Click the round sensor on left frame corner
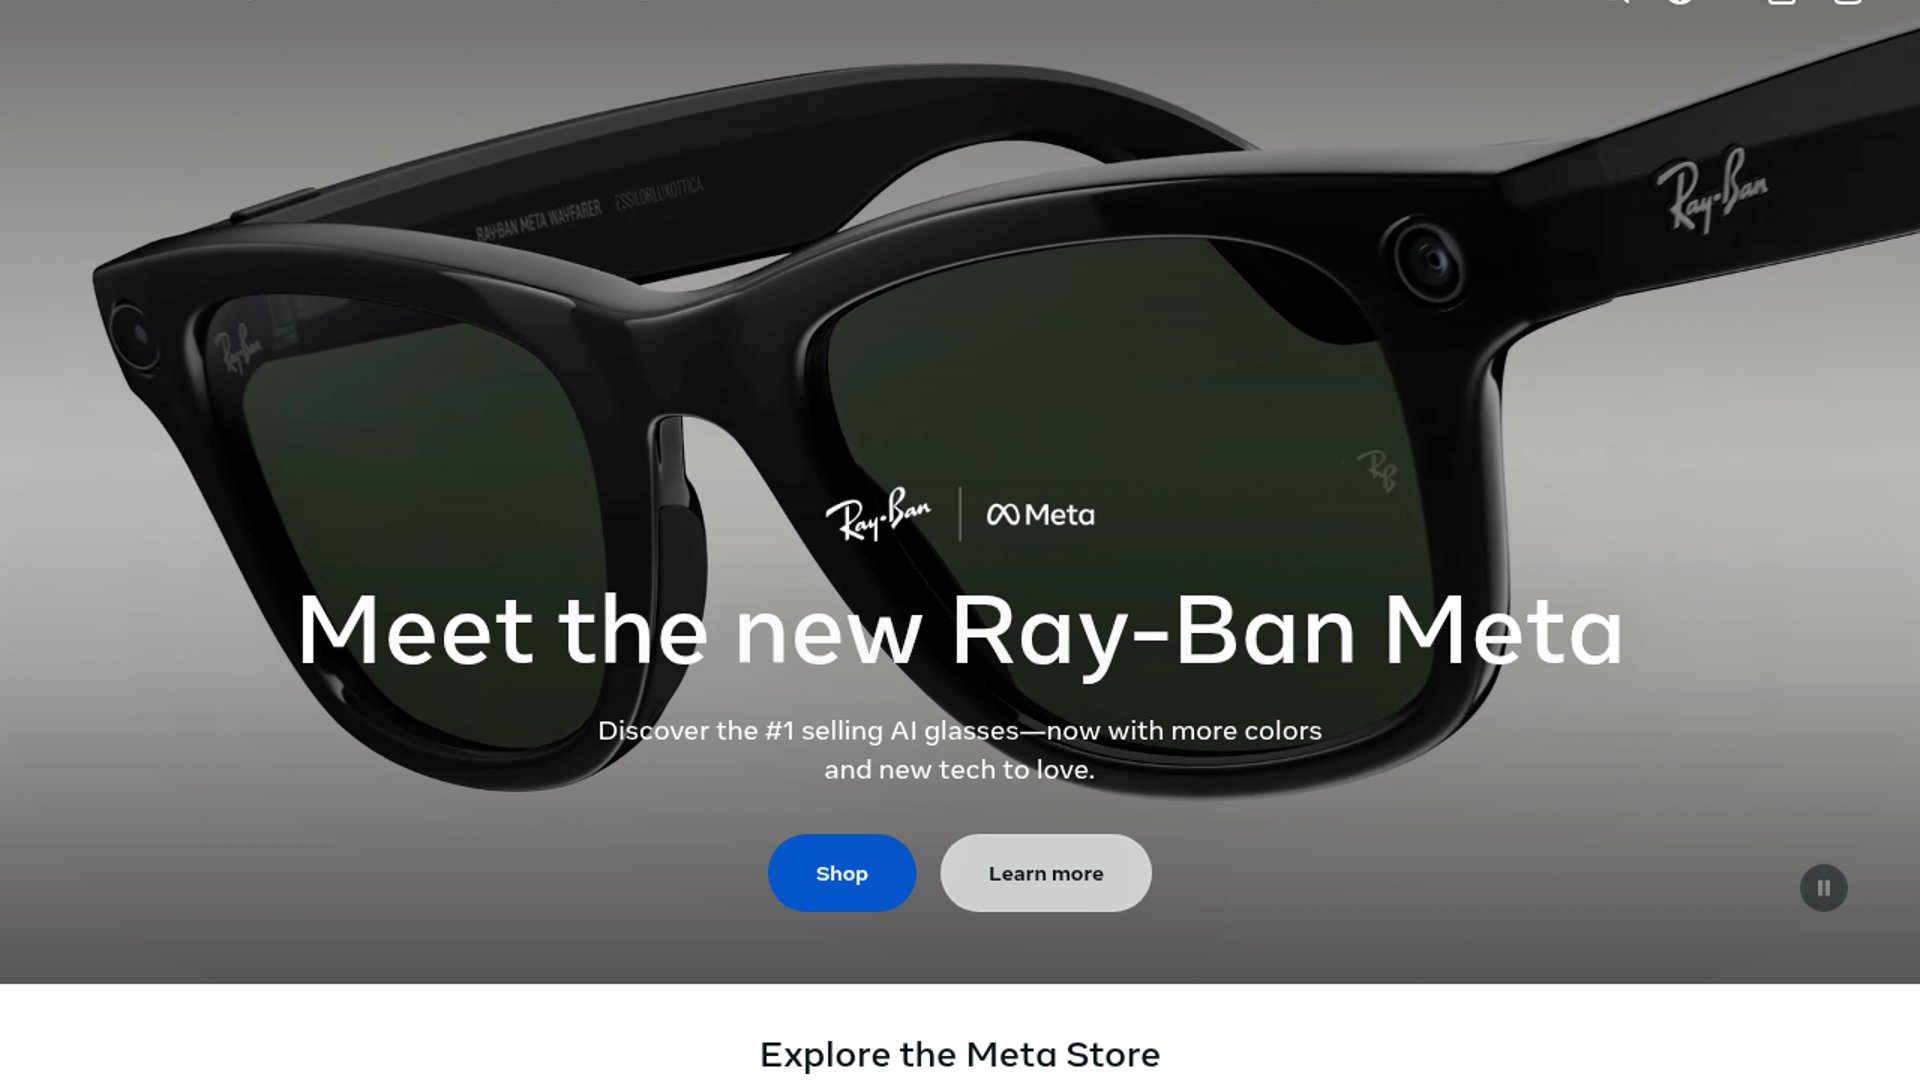The width and height of the screenshot is (1920, 1080). [x=131, y=333]
